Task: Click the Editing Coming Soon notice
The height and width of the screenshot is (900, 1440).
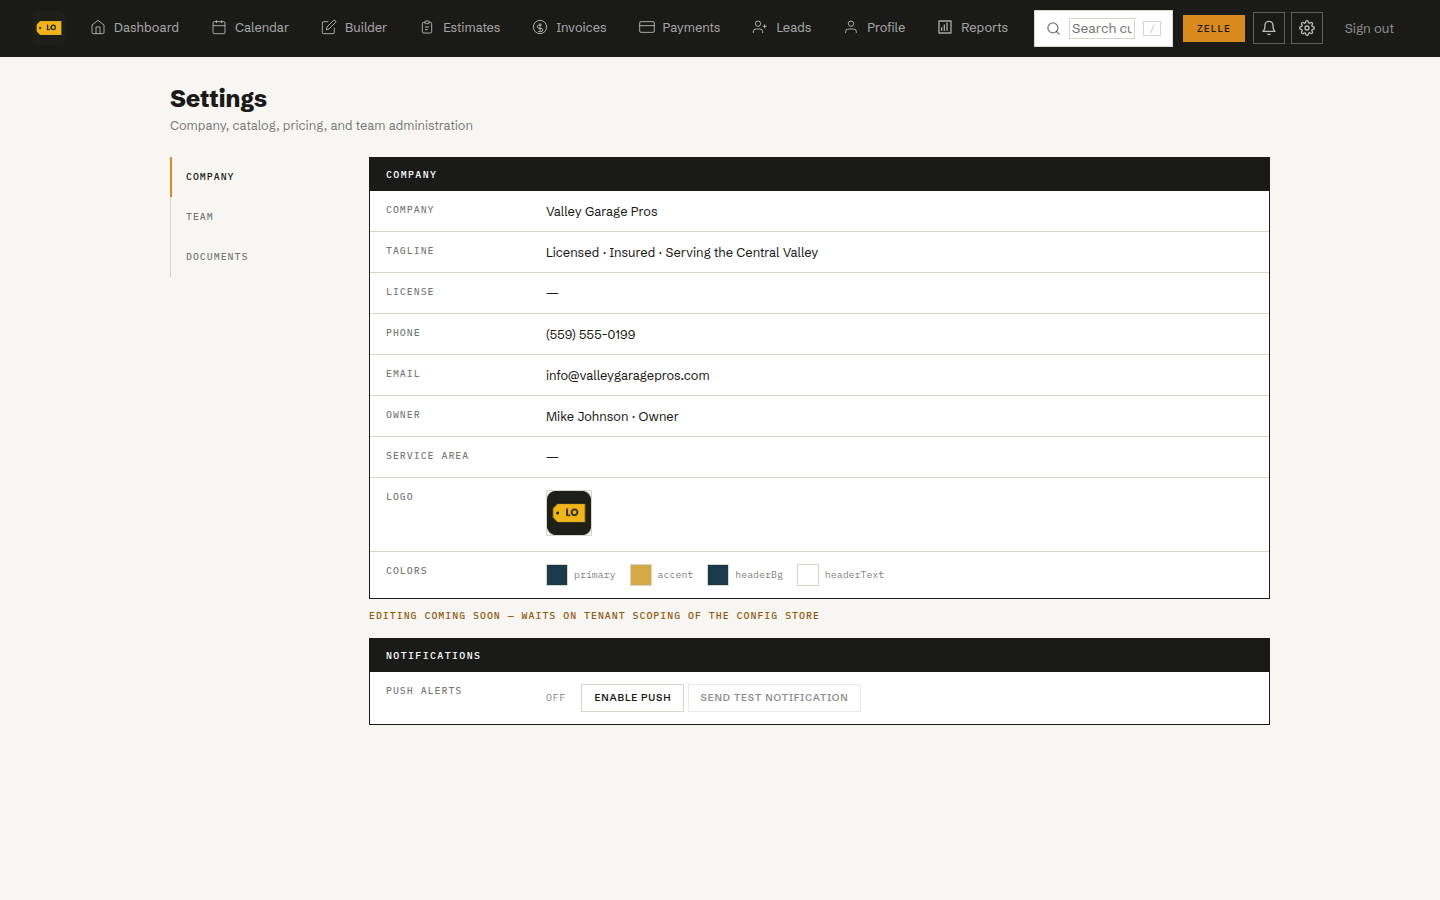Action: click(594, 616)
